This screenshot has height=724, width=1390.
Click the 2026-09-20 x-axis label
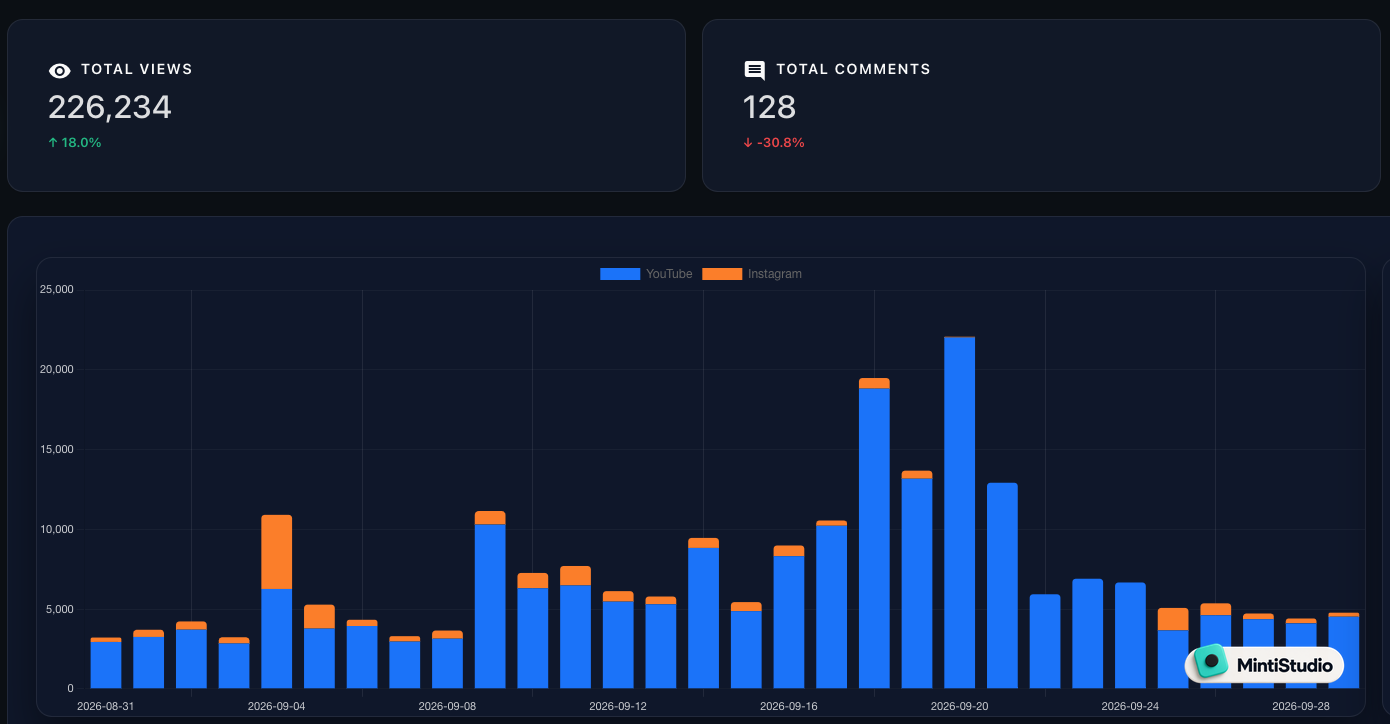pos(960,706)
